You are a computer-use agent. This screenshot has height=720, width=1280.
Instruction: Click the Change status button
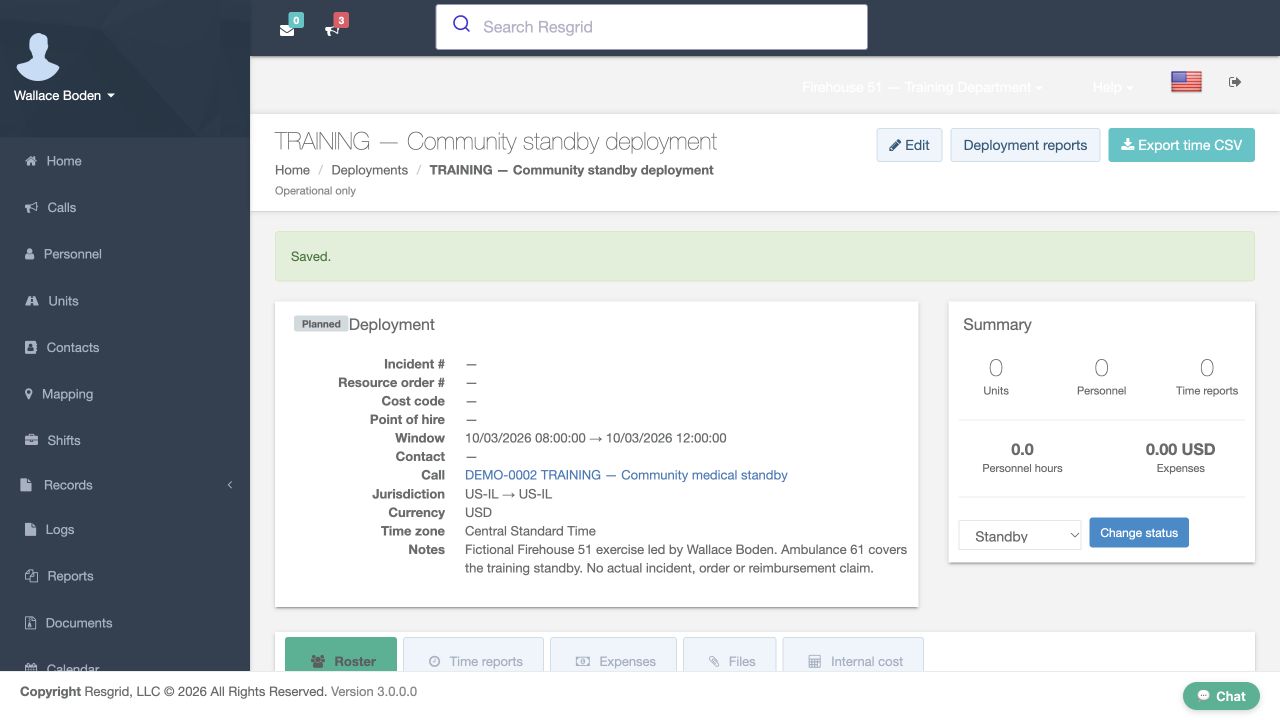(x=1139, y=533)
